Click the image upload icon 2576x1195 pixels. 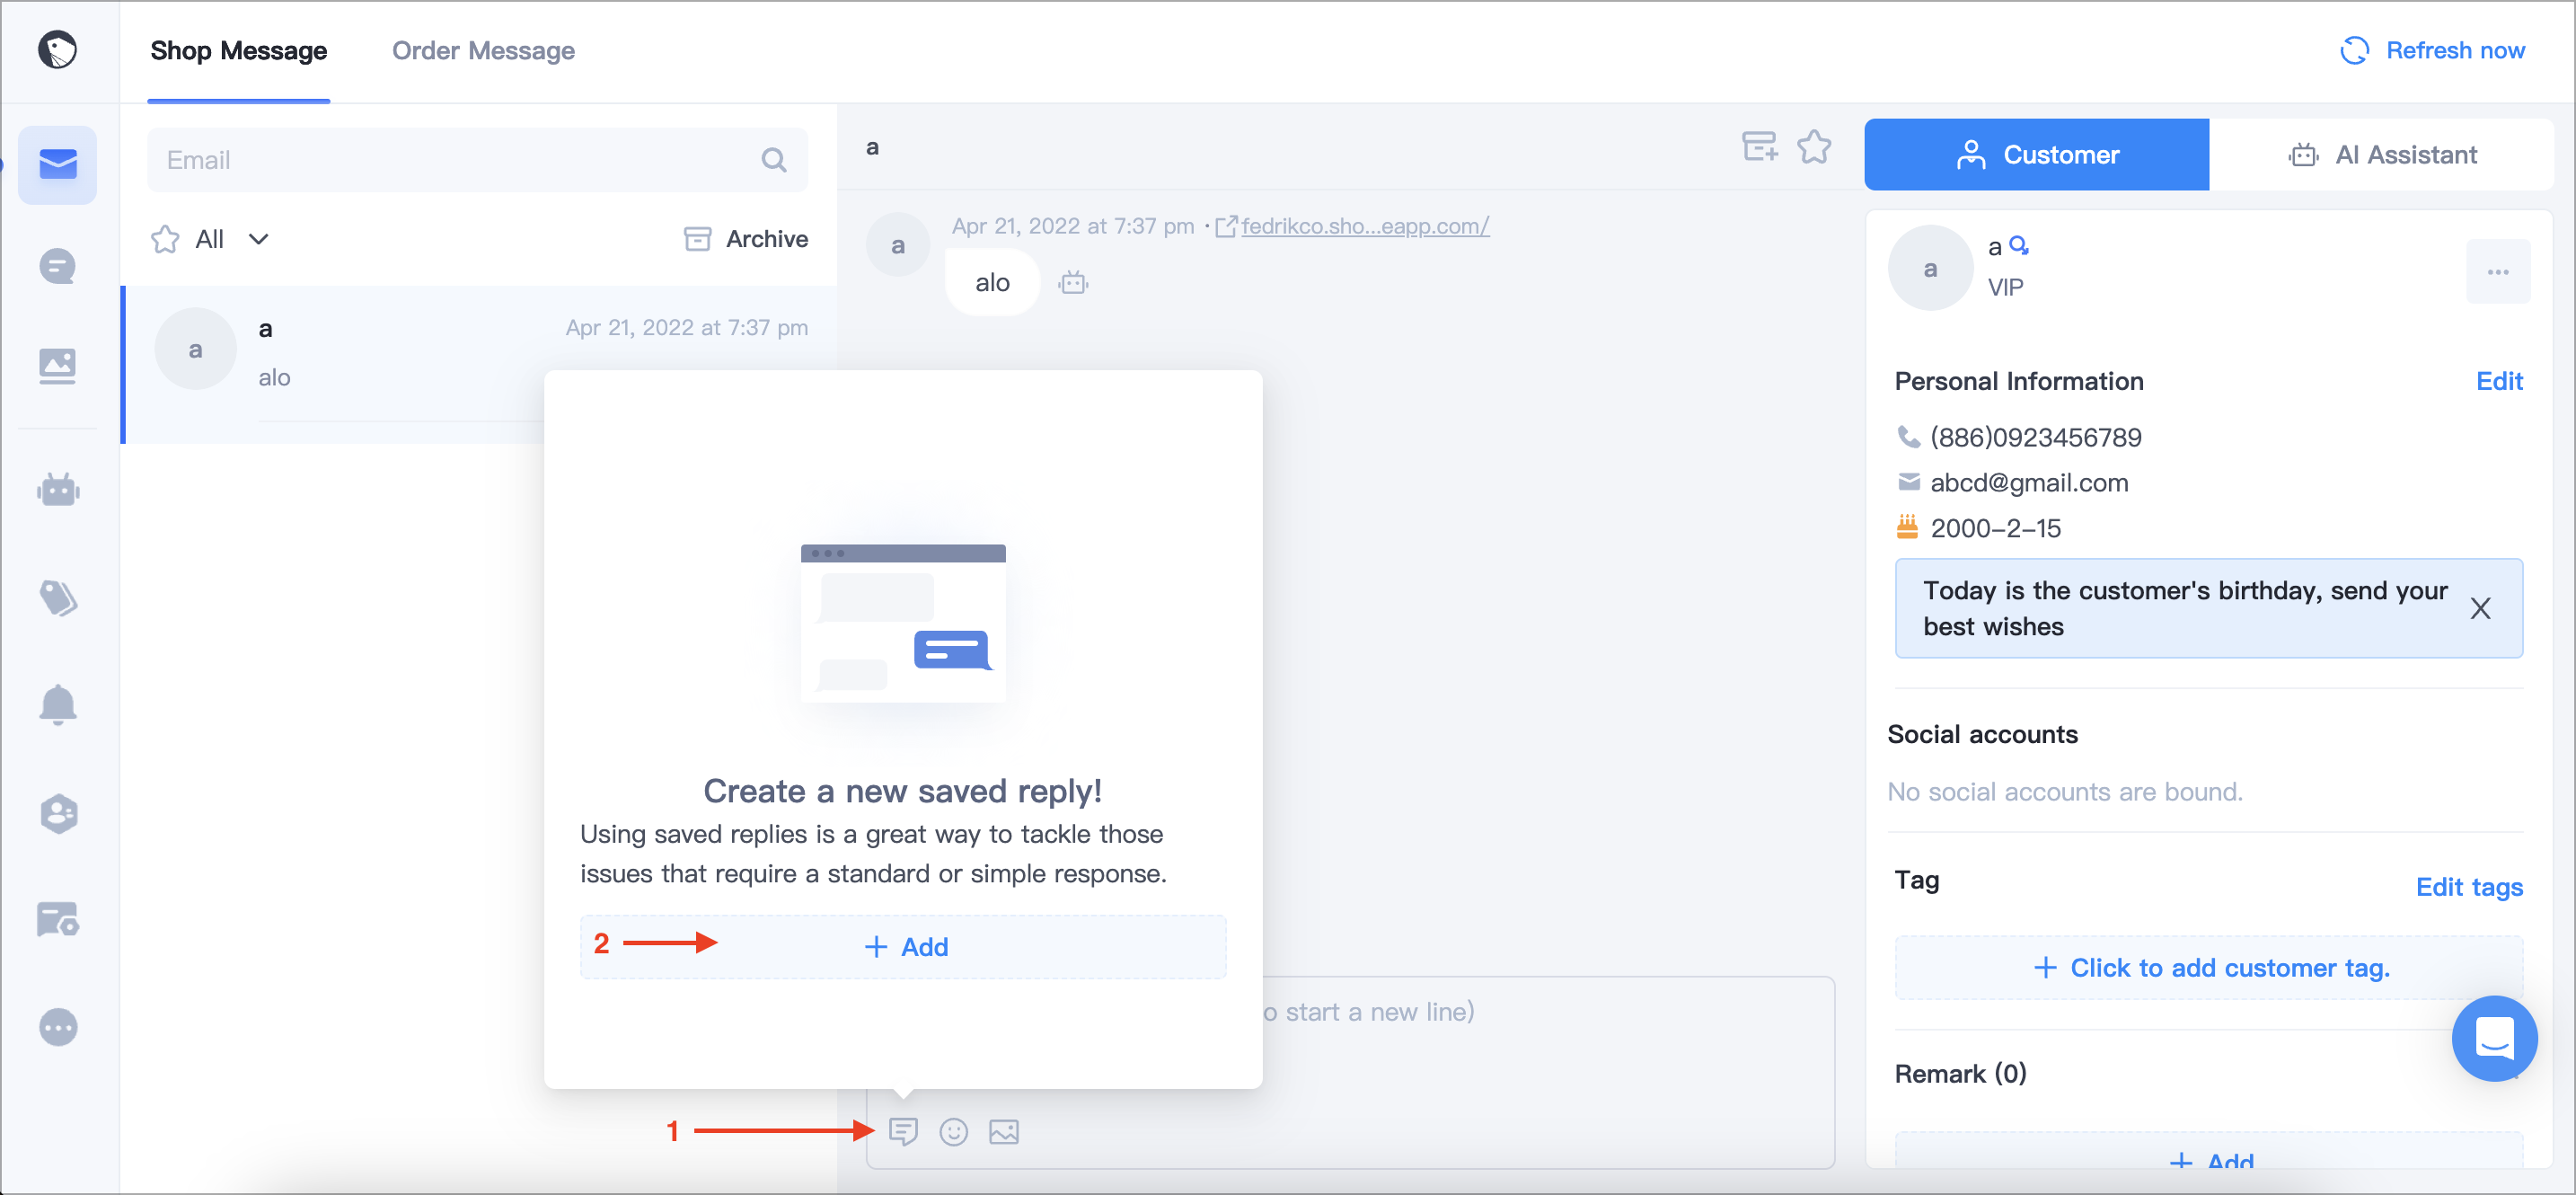pos(1004,1132)
